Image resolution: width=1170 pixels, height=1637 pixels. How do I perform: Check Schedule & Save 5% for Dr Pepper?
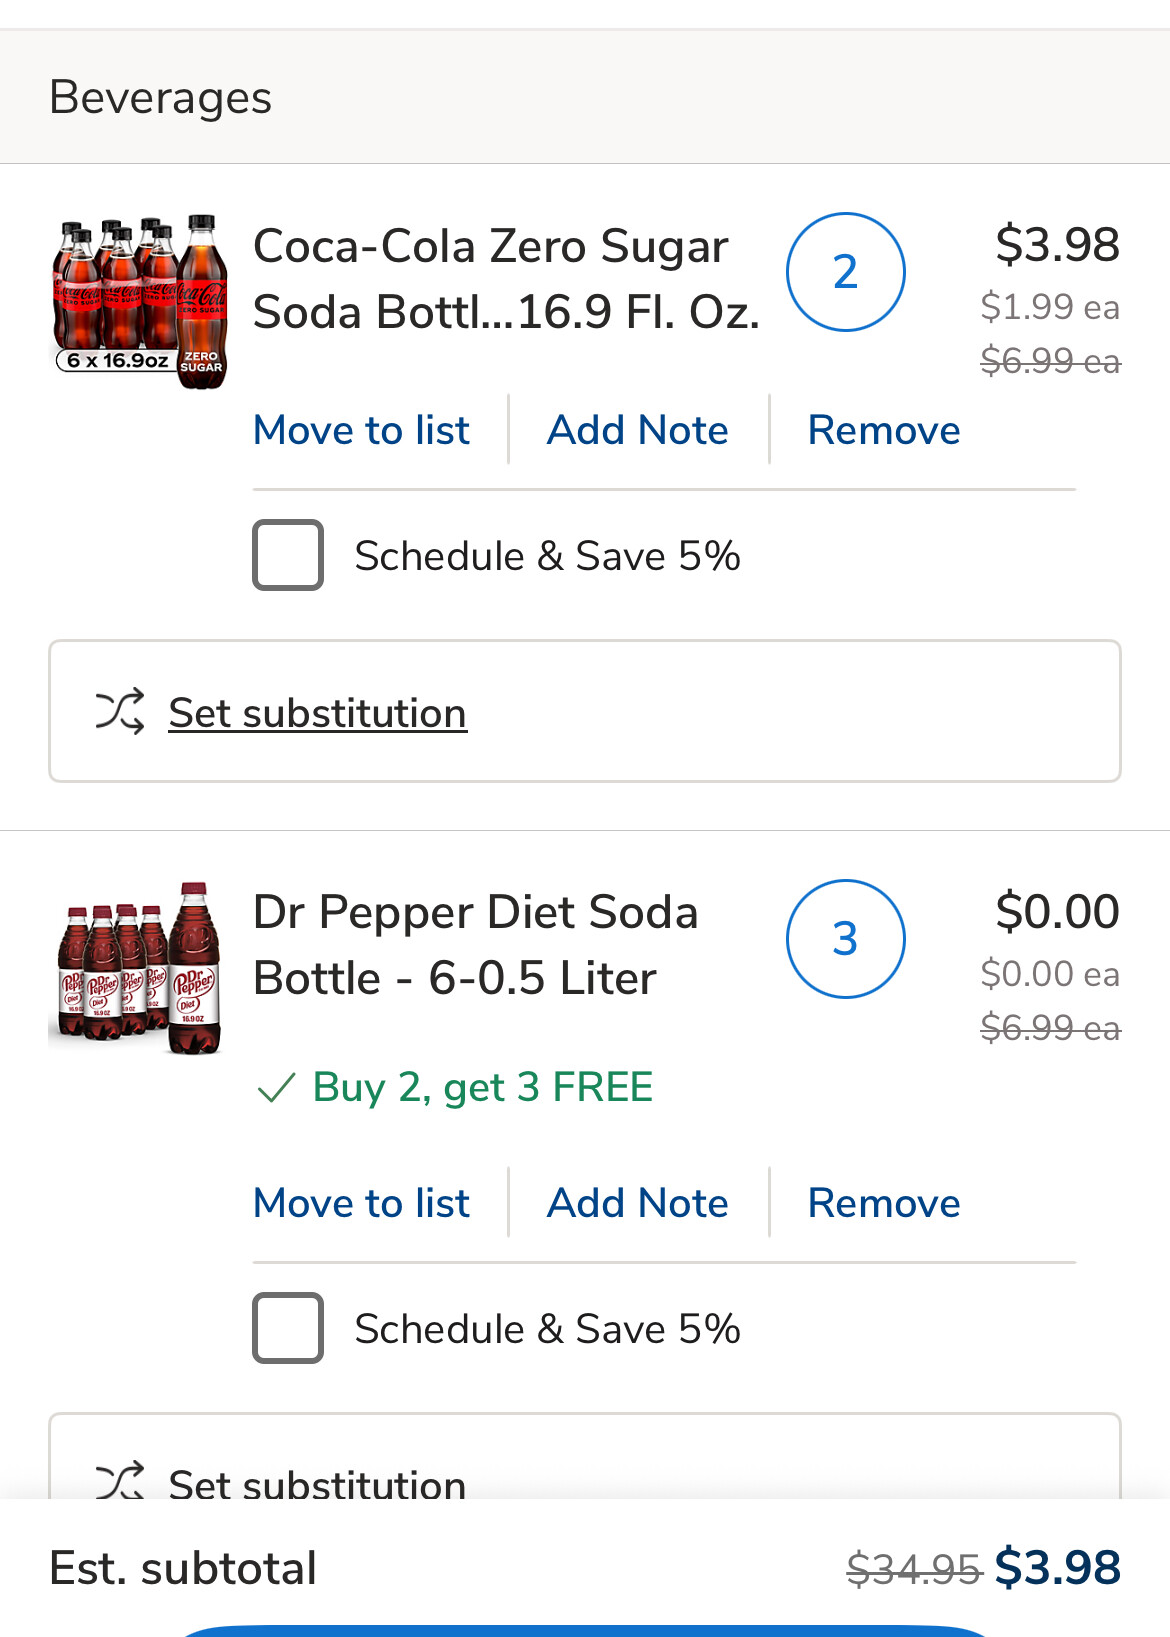(288, 1328)
